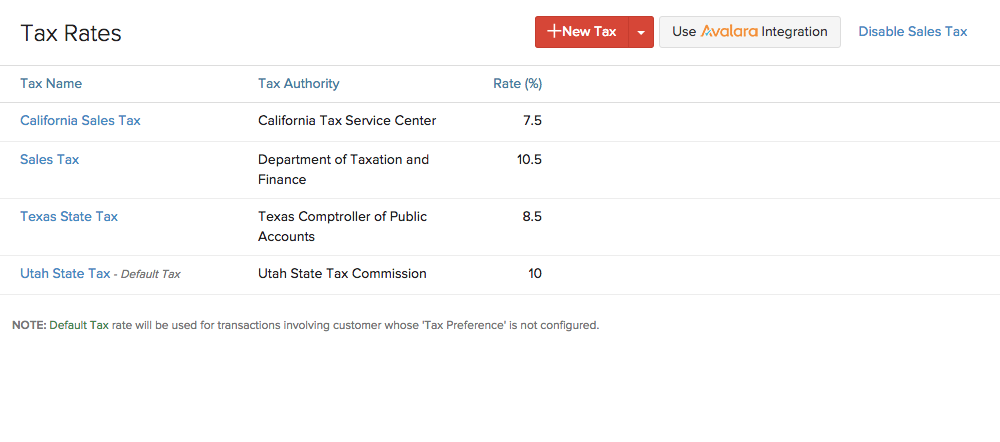Click the Tax Authority column header
Screen dimensions: 1000x442
click(x=298, y=84)
